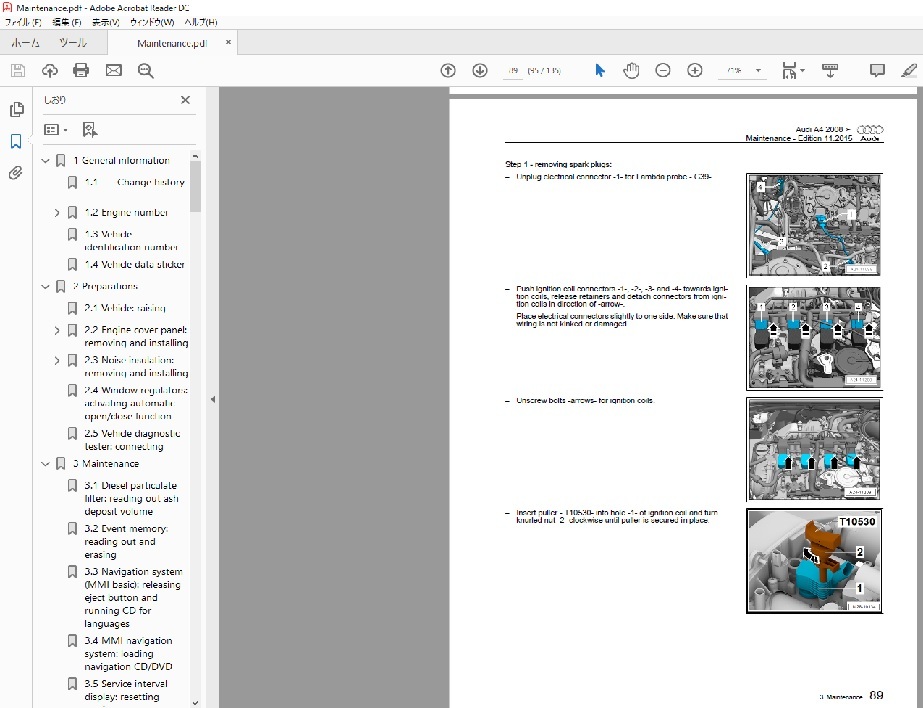Open the Bookmarks panel icon
This screenshot has width=923, height=708.
(16, 141)
